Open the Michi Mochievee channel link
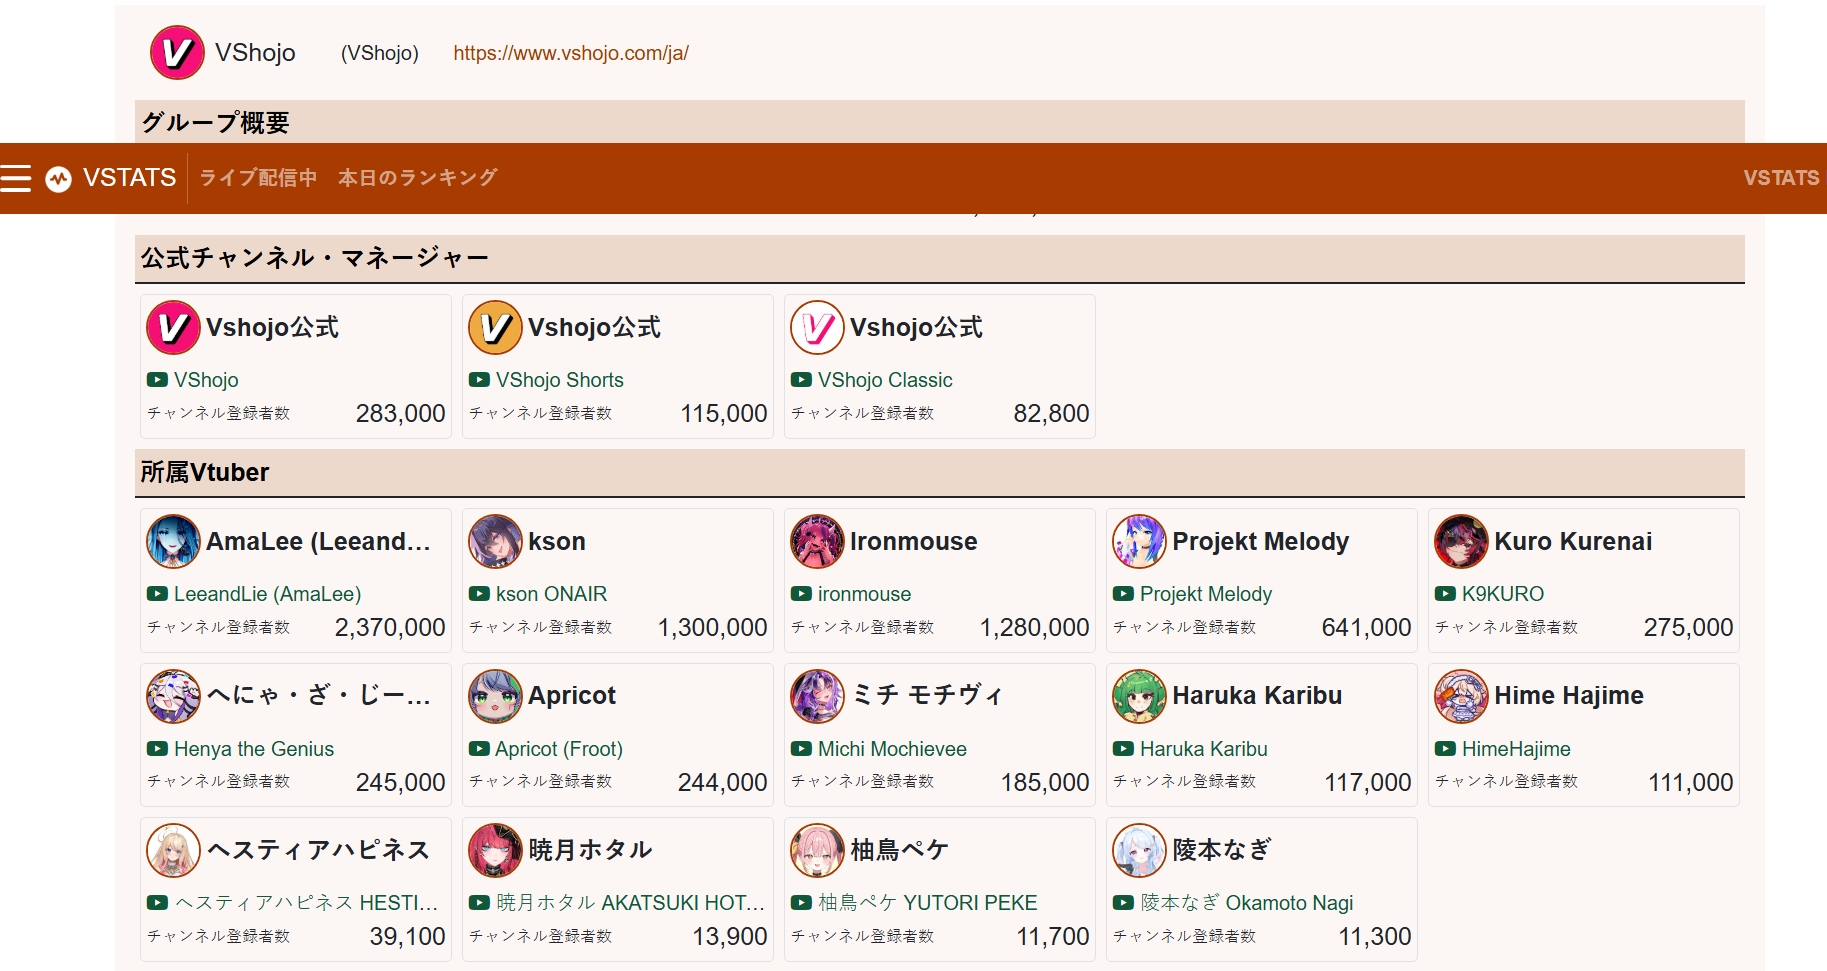 (x=892, y=749)
